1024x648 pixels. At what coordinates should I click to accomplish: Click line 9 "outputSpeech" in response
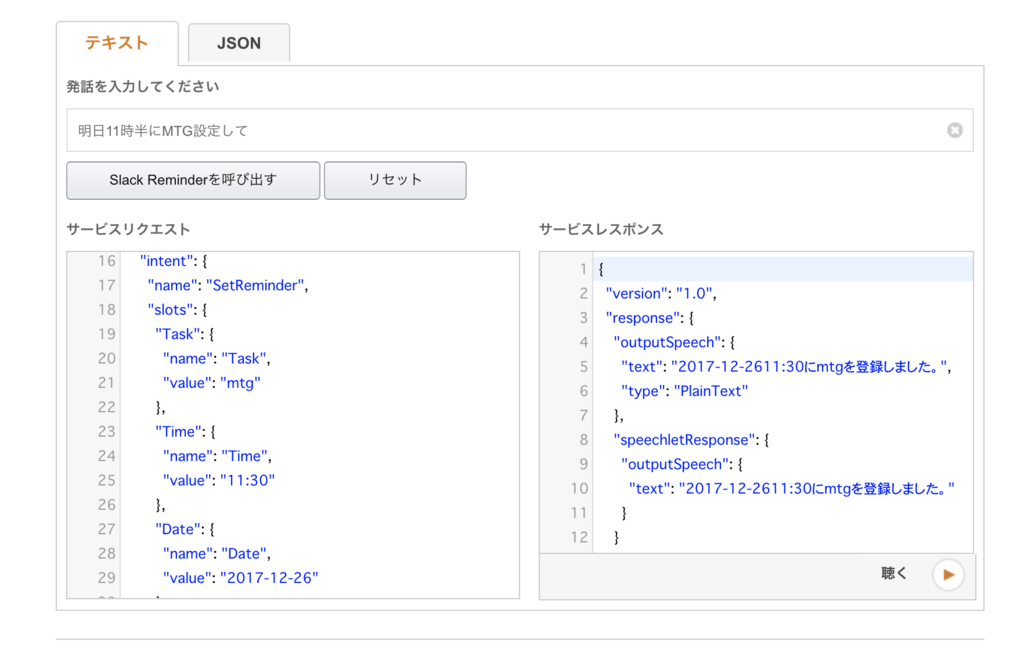[x=682, y=464]
